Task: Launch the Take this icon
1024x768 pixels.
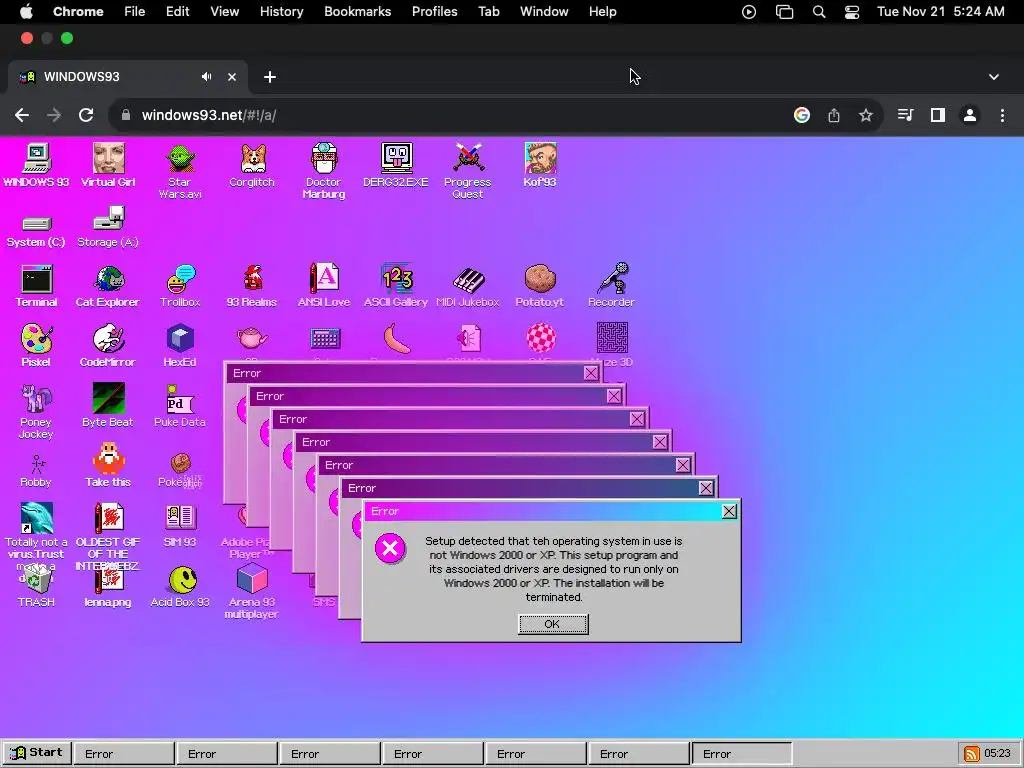Action: click(108, 465)
